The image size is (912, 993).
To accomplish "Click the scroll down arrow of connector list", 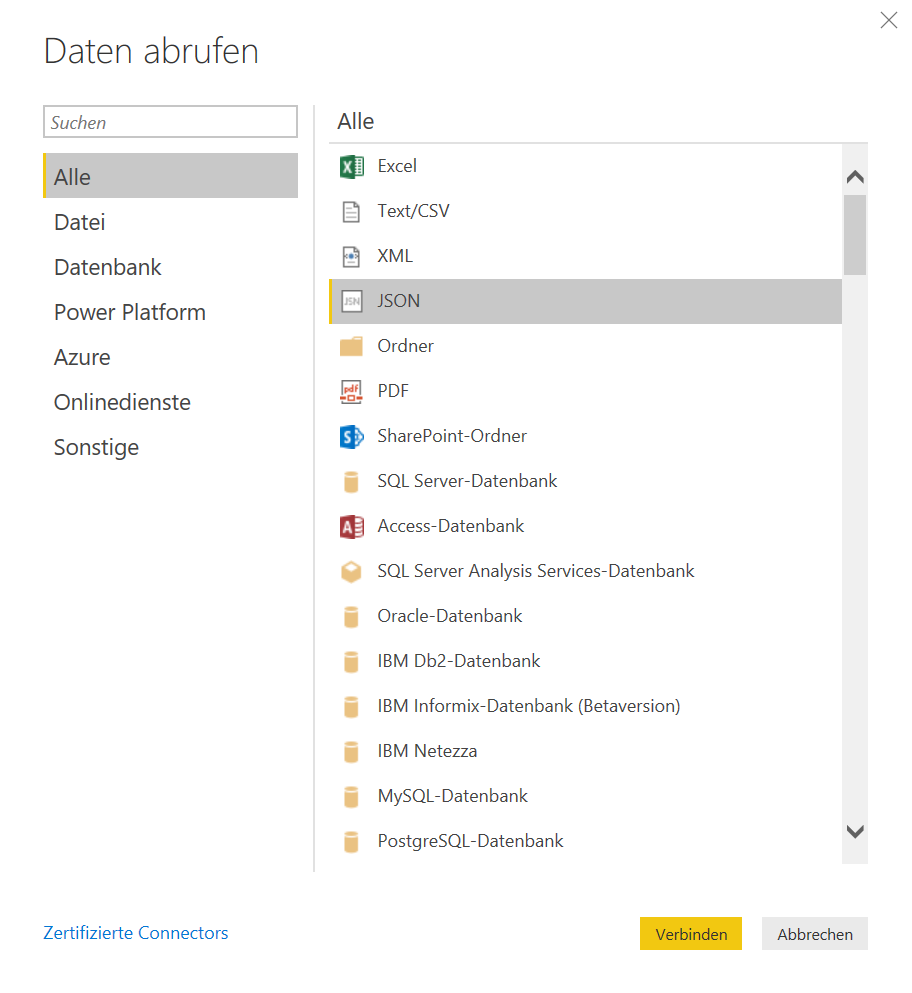I will [x=855, y=832].
